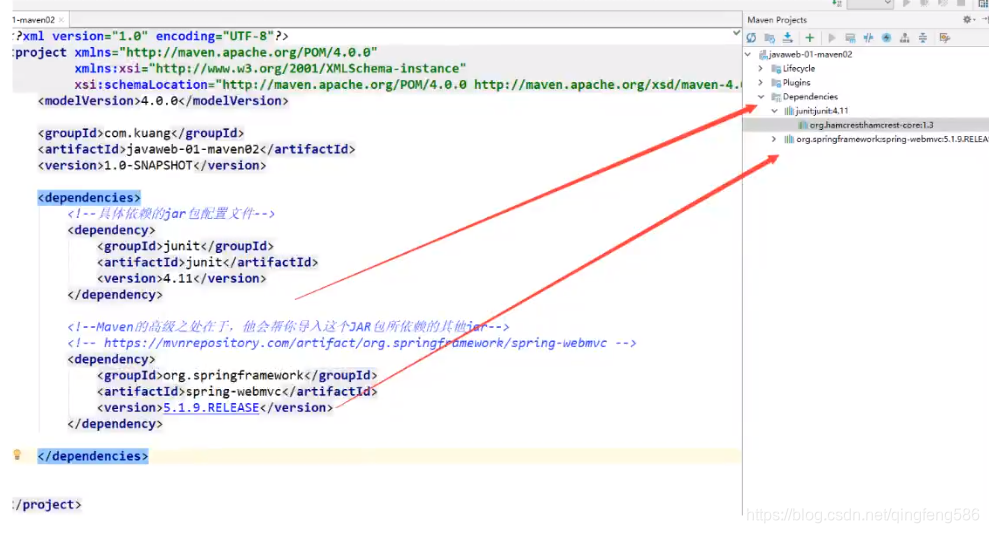Click the Dependencies folder icon
The image size is (989, 533).
point(776,97)
